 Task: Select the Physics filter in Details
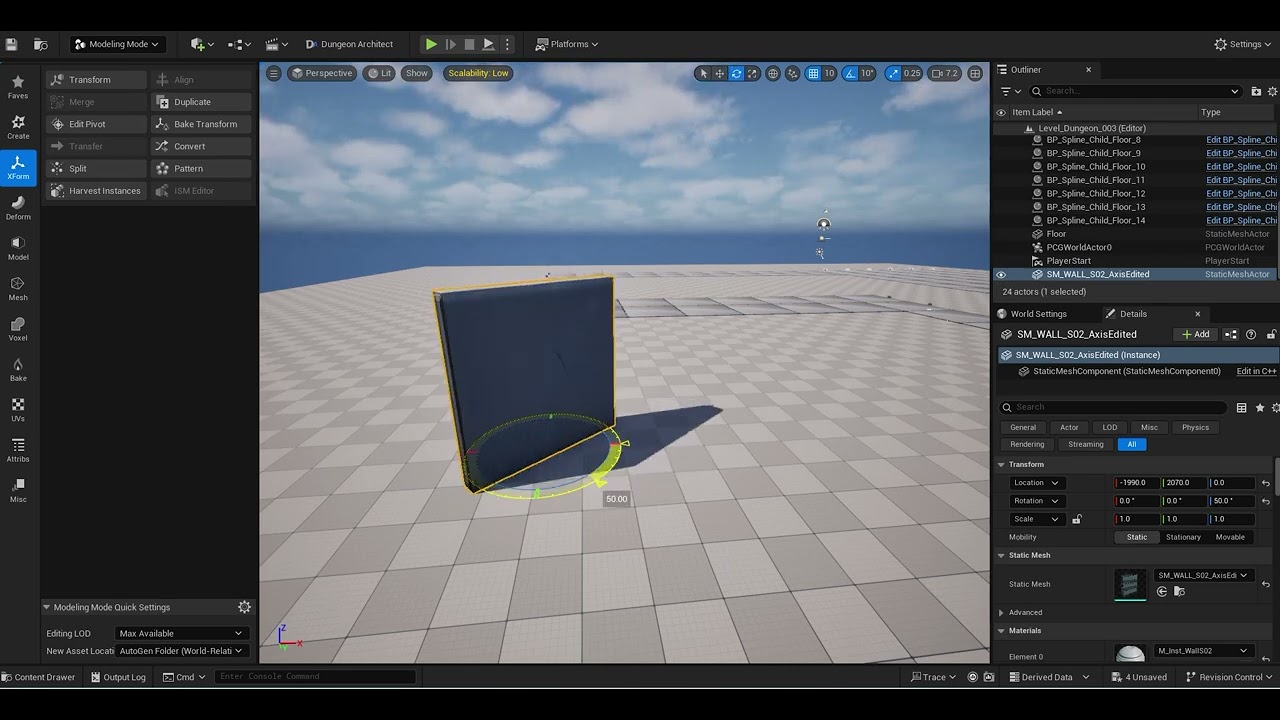(1195, 427)
